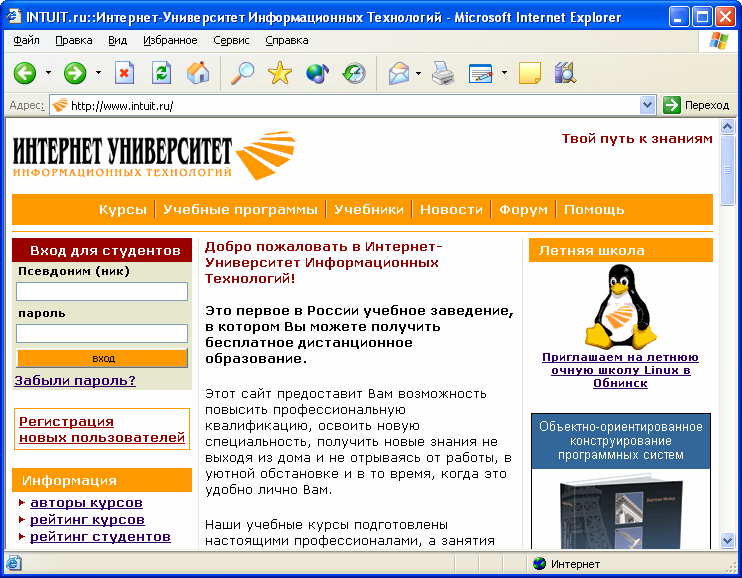The image size is (742, 578).
Task: Expand the Forward button history dropdown
Action: (98, 73)
